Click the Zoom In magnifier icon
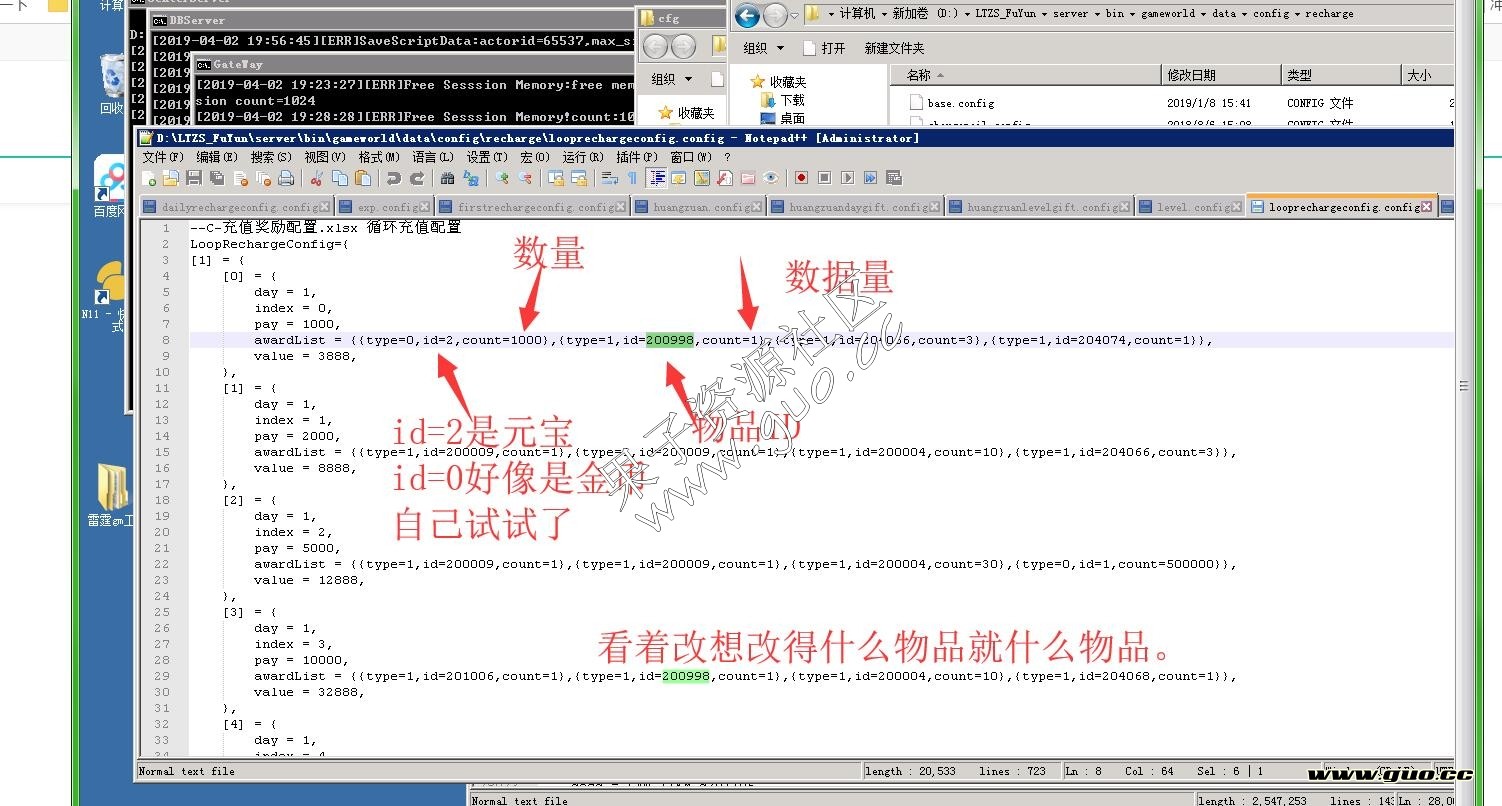1502x806 pixels. (x=502, y=178)
